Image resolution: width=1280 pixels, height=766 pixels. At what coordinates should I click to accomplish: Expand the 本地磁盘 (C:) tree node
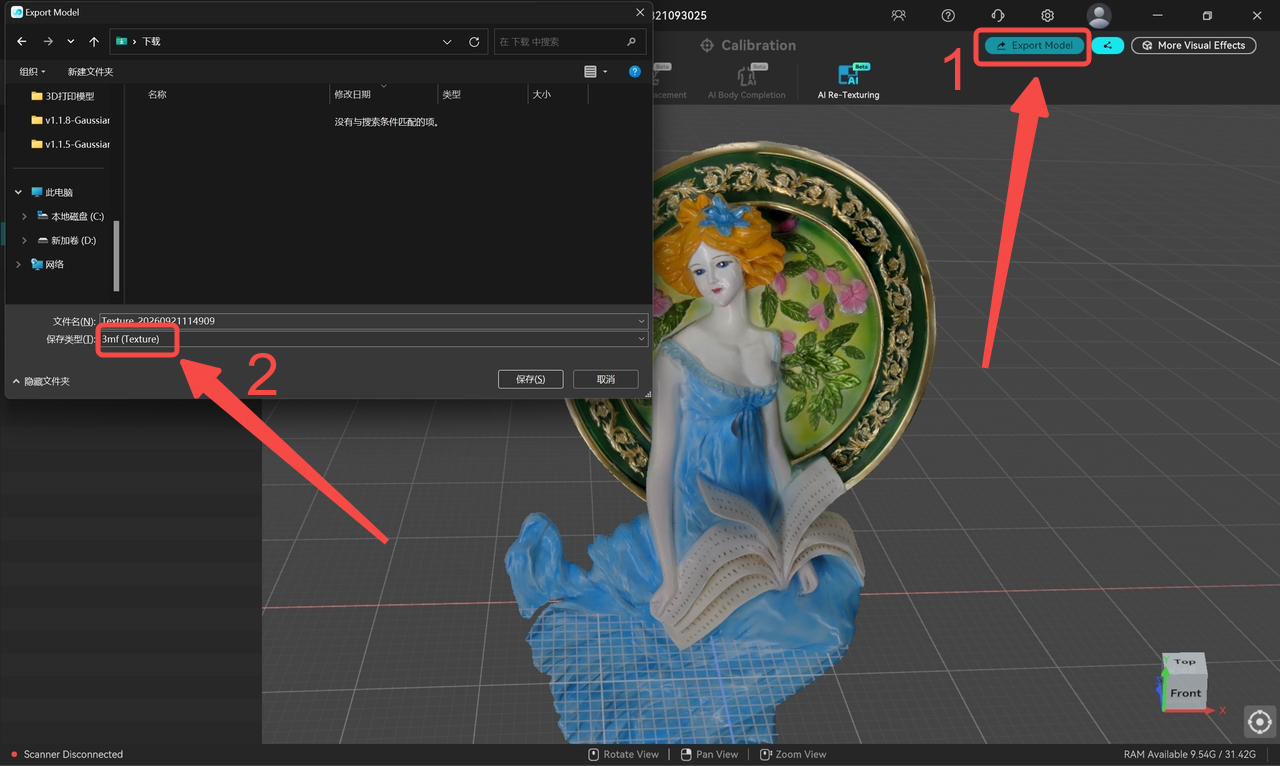[24, 216]
